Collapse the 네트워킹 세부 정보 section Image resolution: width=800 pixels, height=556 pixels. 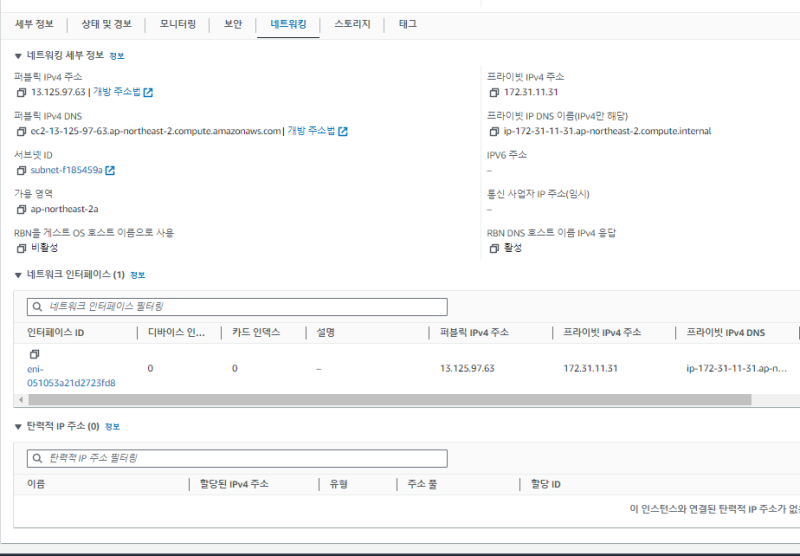point(18,56)
